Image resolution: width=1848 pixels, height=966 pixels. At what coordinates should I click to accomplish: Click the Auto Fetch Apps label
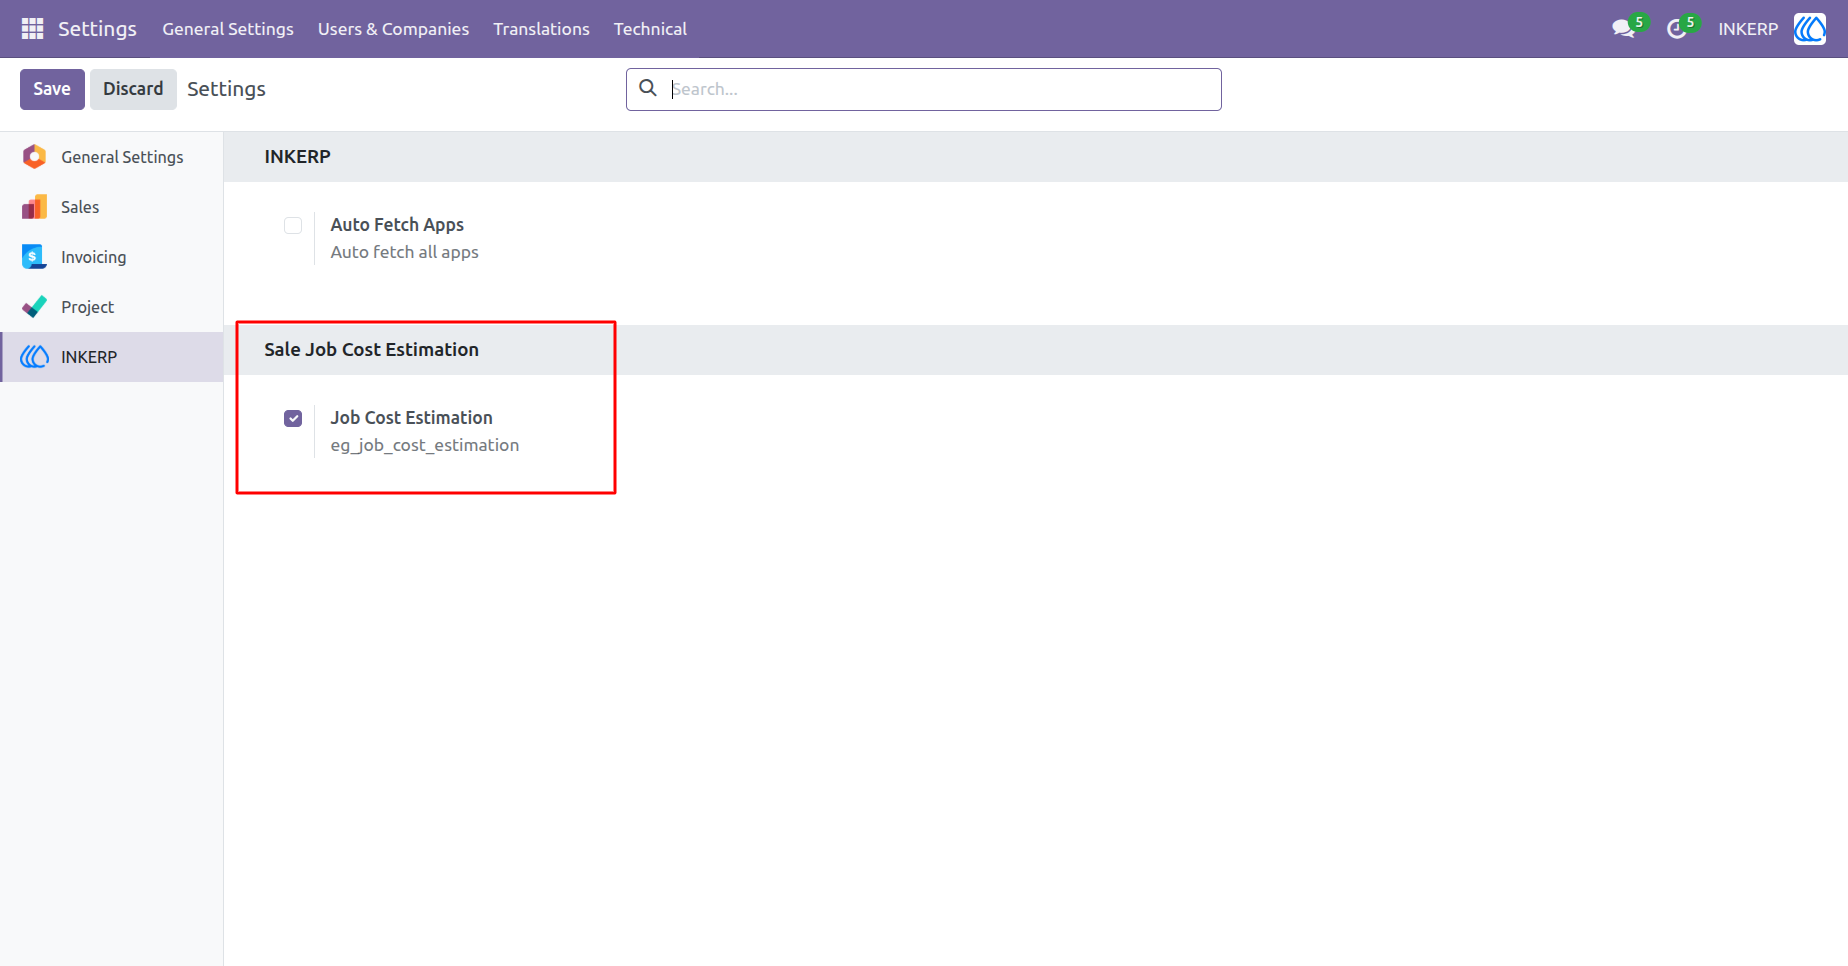pos(397,225)
